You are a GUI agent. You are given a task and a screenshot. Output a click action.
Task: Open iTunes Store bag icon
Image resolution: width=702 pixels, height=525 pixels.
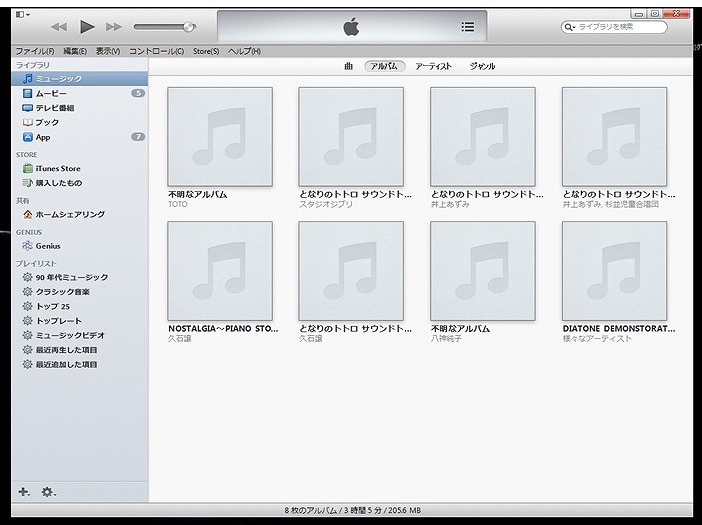coord(28,168)
